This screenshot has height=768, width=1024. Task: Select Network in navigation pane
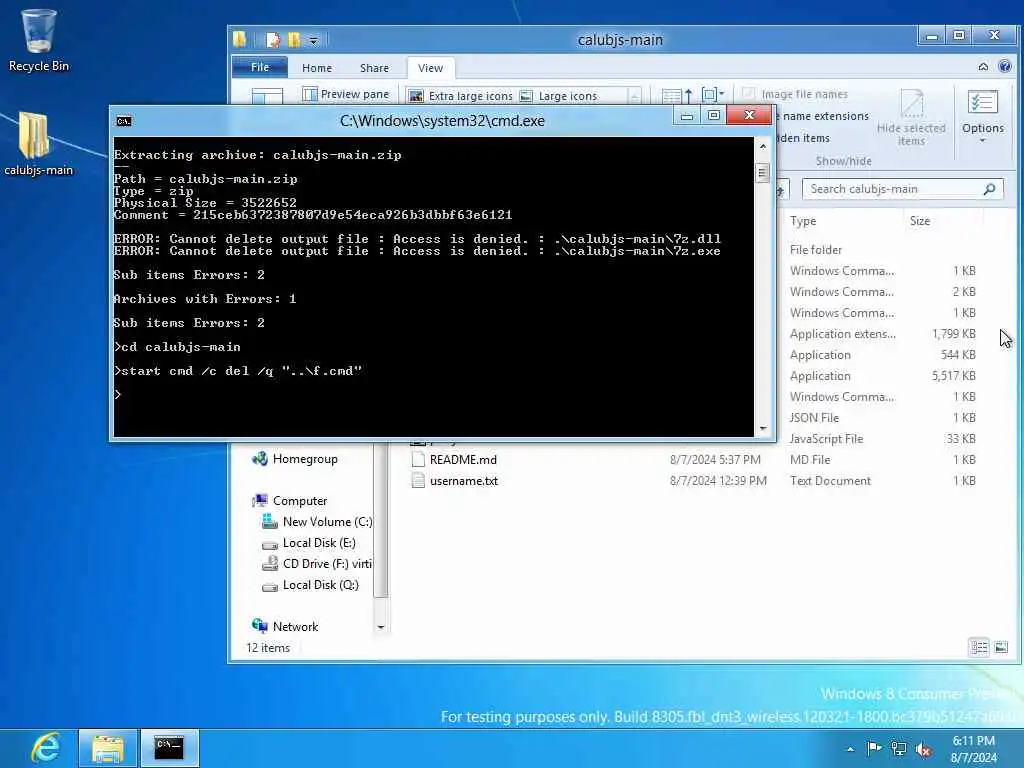tap(285, 626)
